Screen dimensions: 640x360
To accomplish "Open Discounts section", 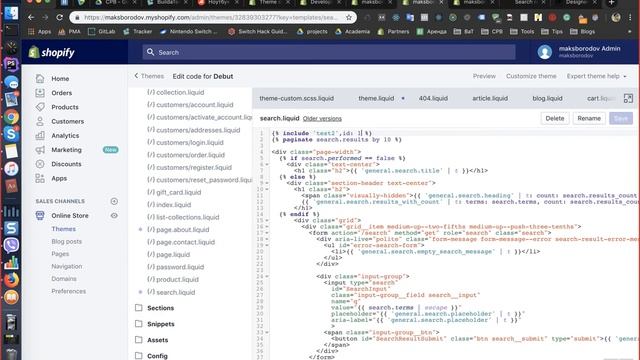I will pos(66,164).
